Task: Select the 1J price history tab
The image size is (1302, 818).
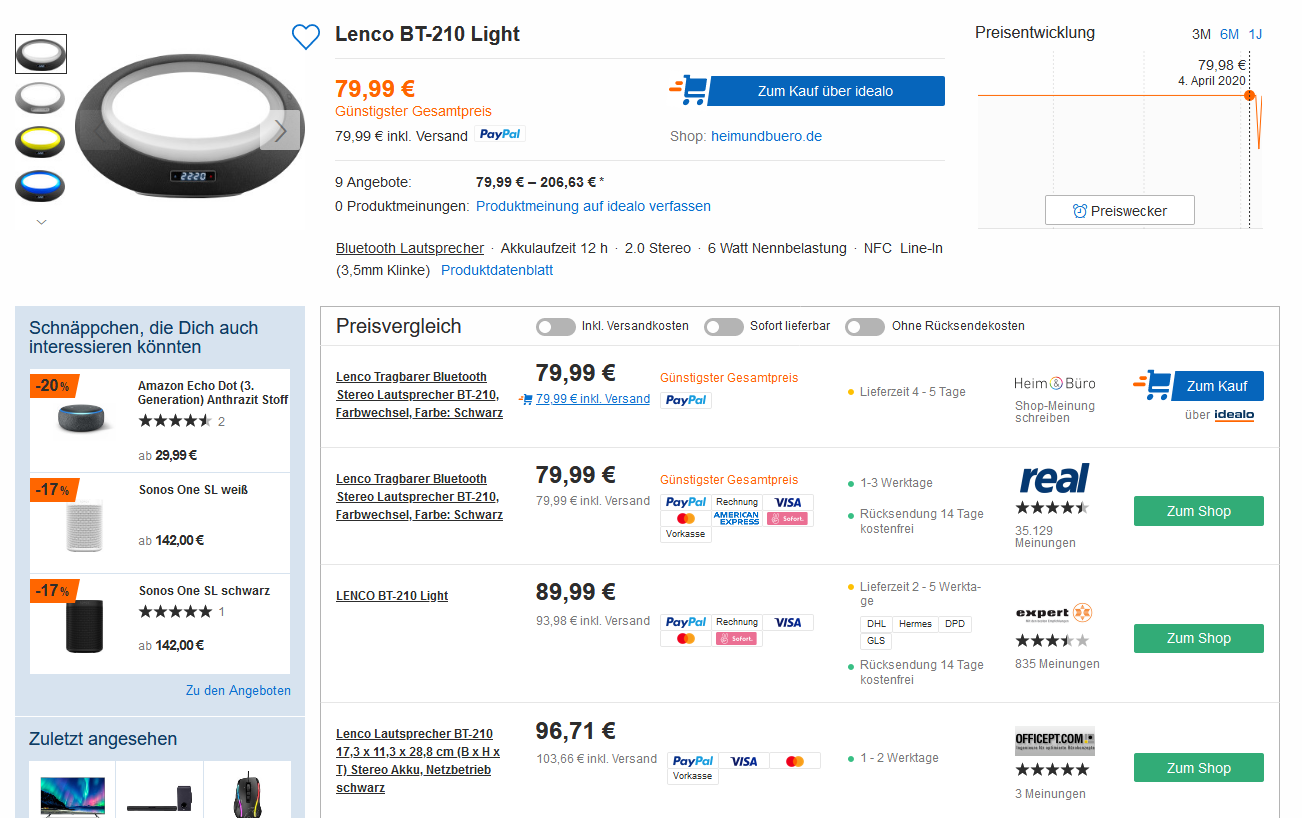Action: tap(1255, 34)
